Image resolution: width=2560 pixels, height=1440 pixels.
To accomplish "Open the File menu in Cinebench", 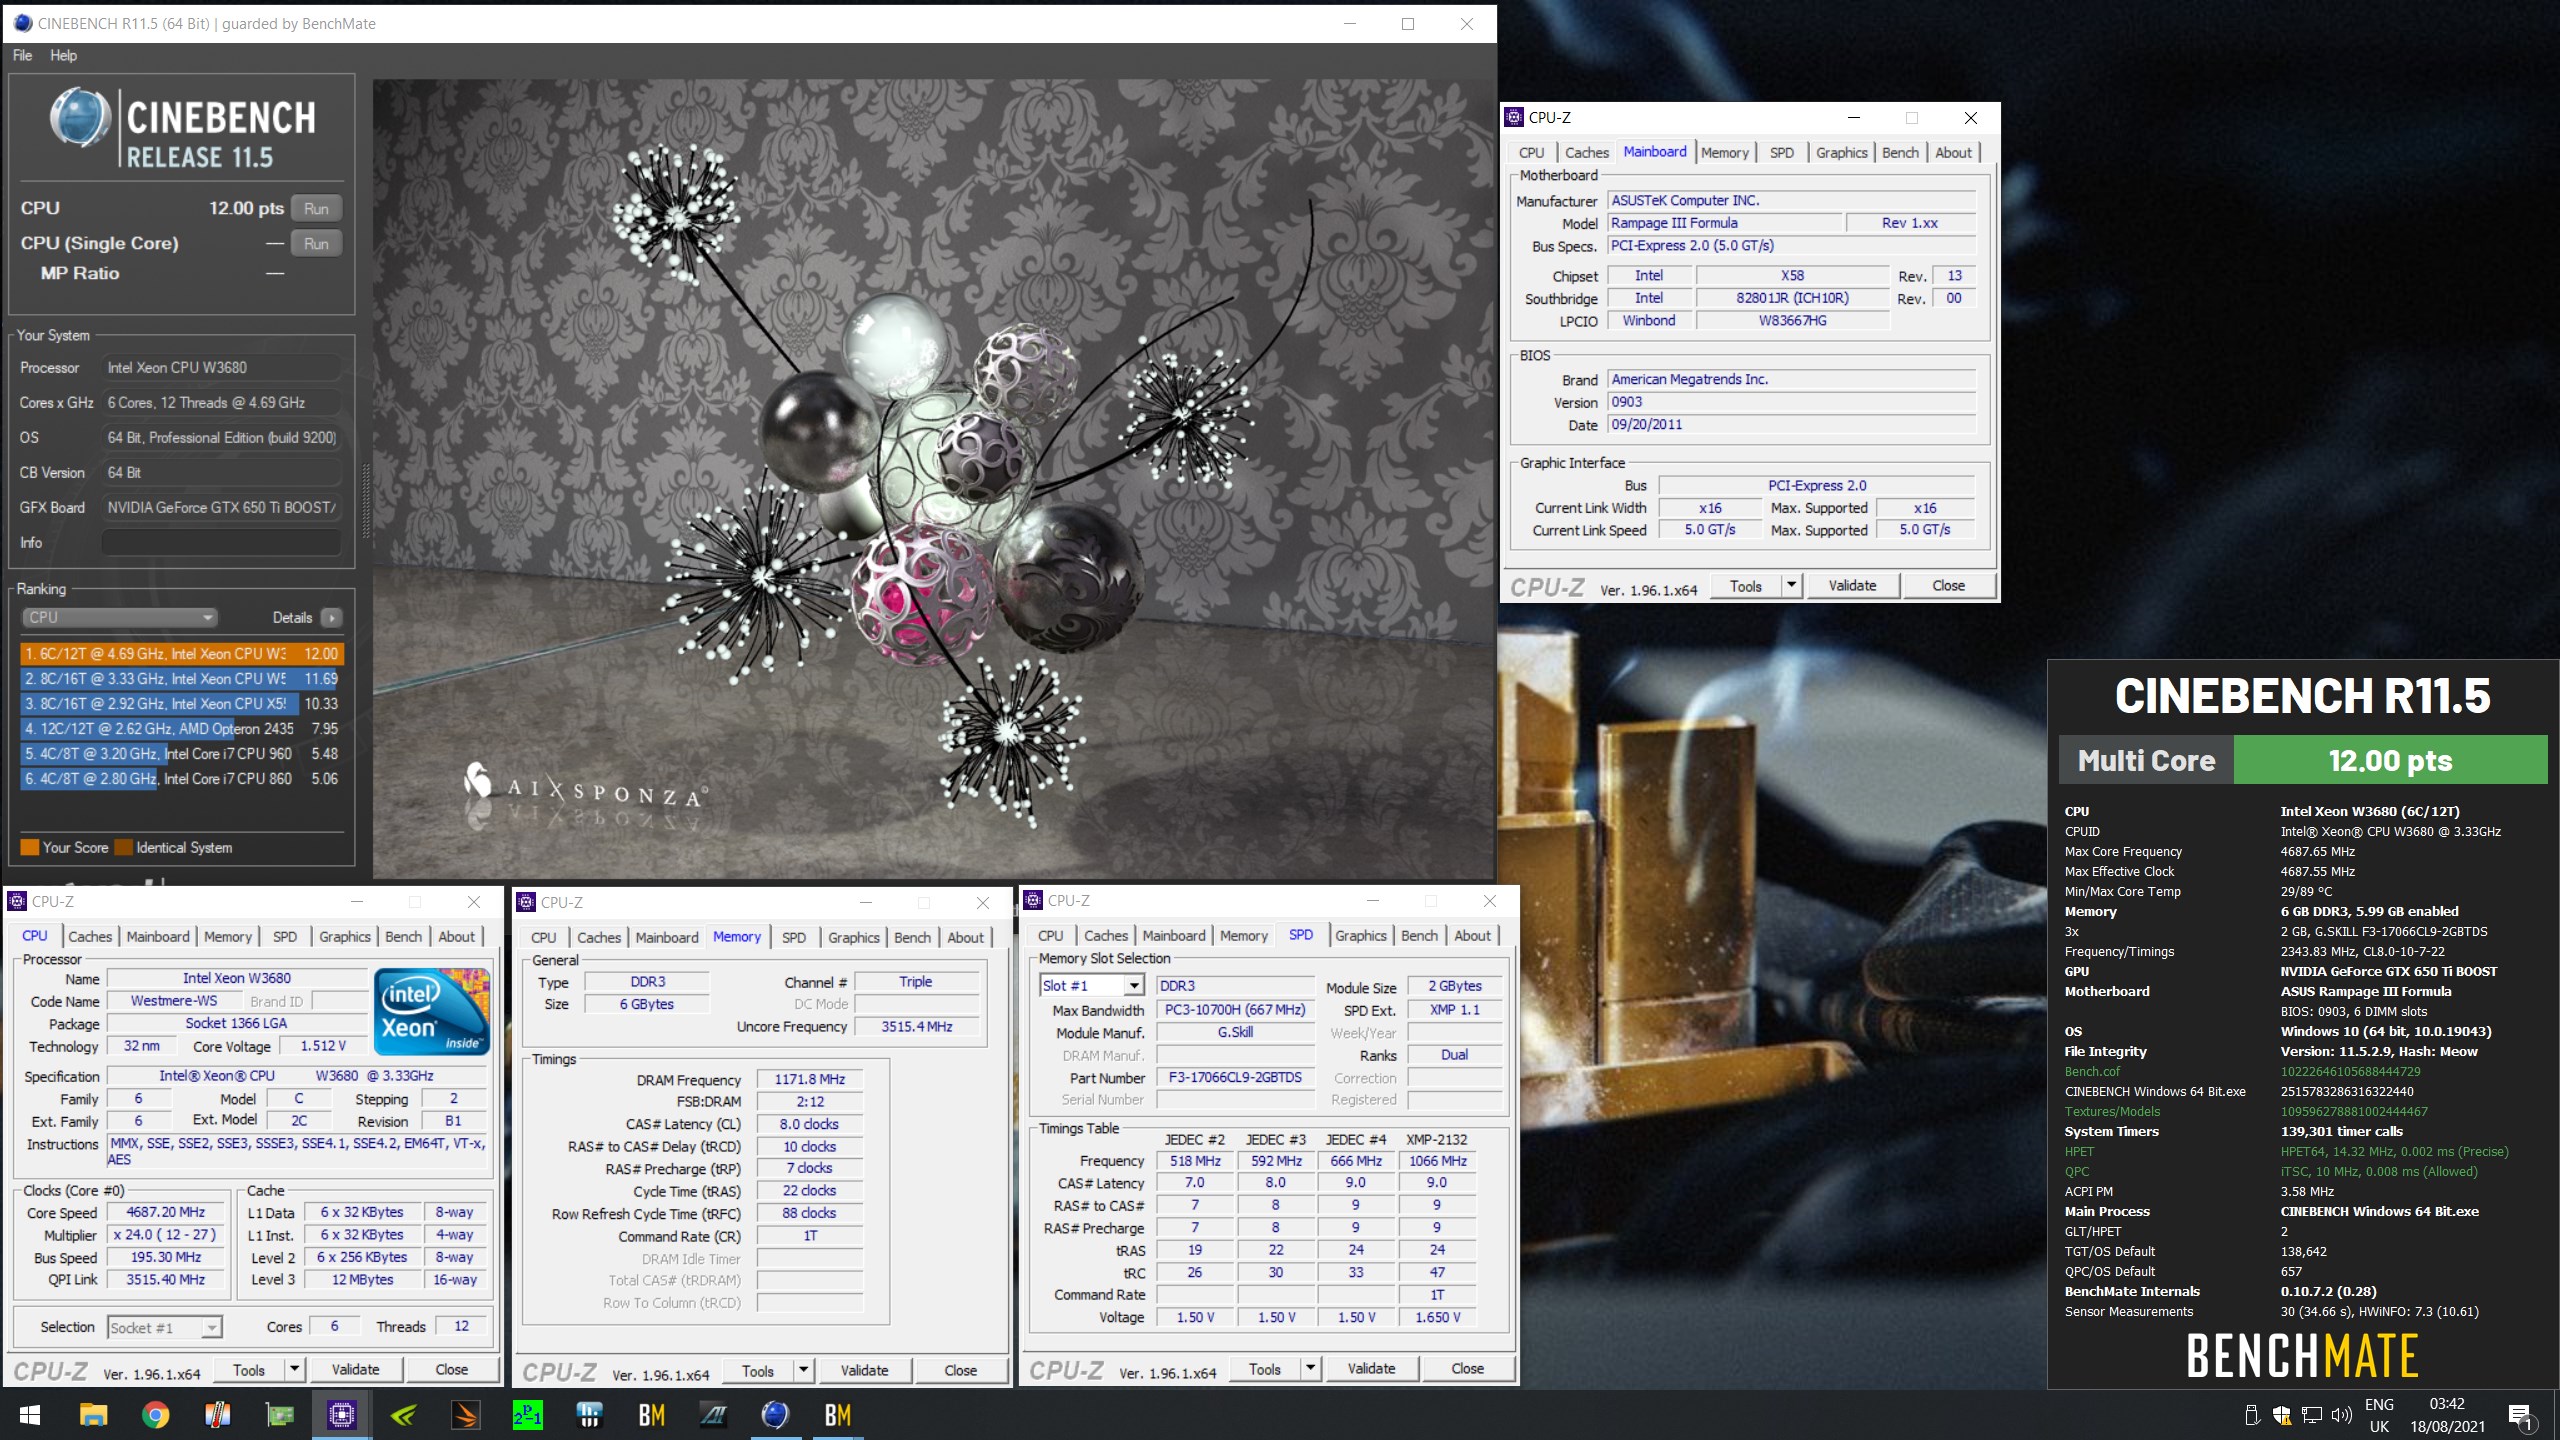I will [x=22, y=55].
